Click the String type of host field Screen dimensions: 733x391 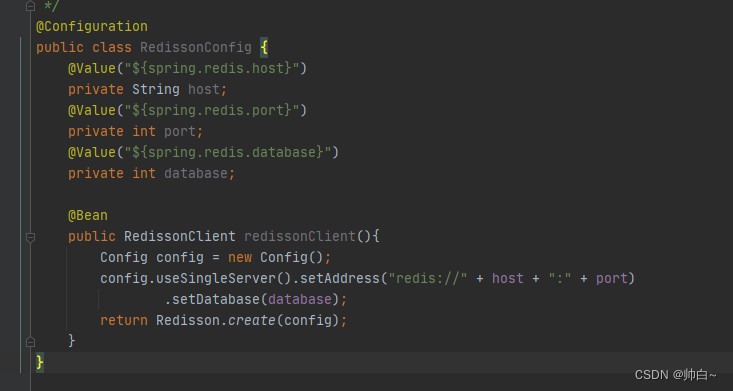[x=156, y=89]
